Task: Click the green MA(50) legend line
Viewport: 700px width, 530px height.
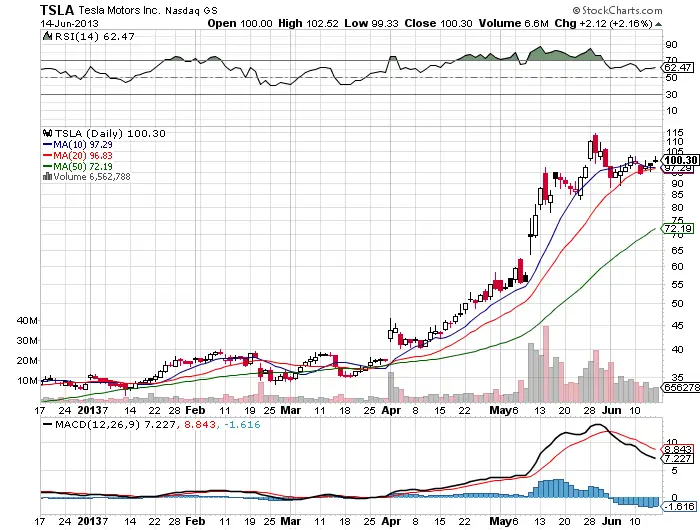Action: 48,166
